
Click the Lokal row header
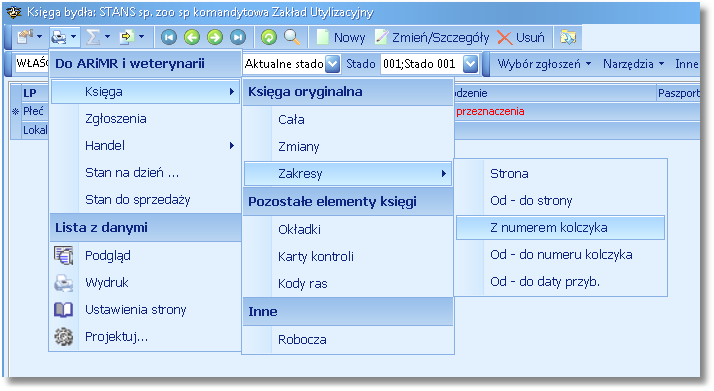coord(35,130)
